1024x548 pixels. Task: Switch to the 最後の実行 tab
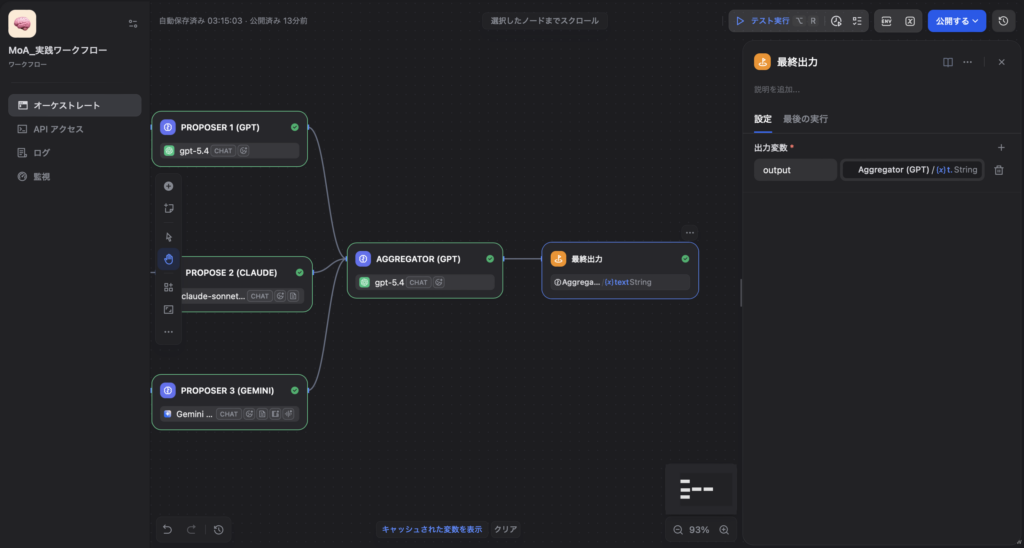[x=805, y=119]
